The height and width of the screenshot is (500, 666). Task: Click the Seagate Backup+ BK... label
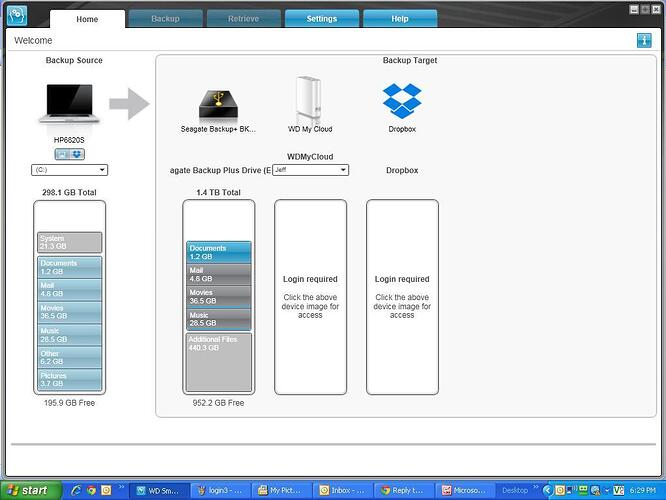tap(218, 129)
